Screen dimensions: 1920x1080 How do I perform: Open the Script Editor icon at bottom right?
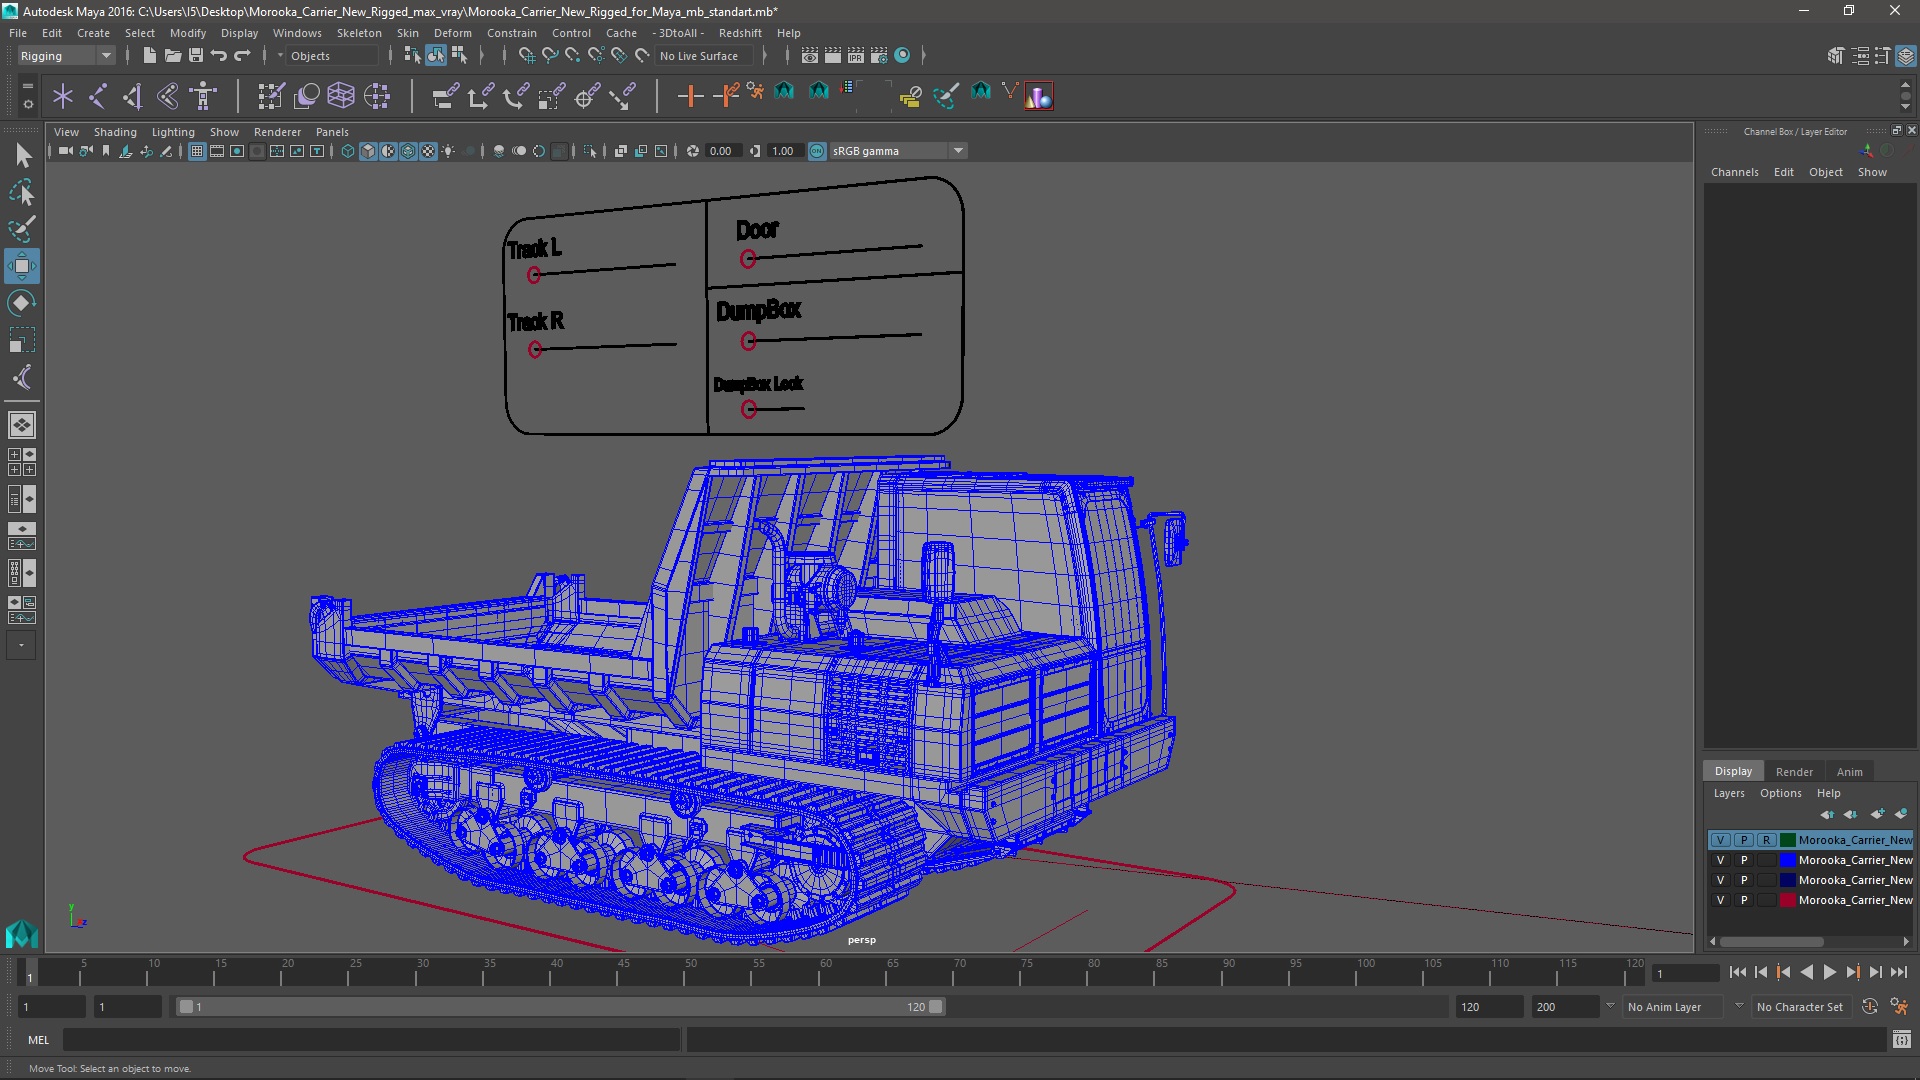(1901, 1040)
